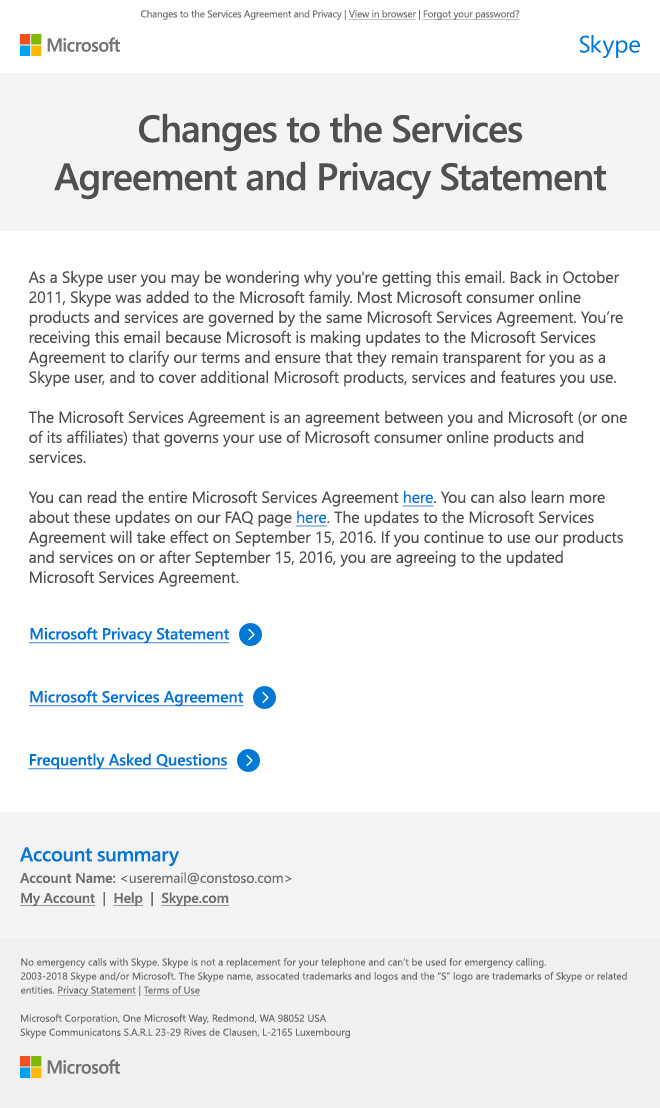The width and height of the screenshot is (660, 1108).
Task: Click the Account summary heading
Action: 99,854
